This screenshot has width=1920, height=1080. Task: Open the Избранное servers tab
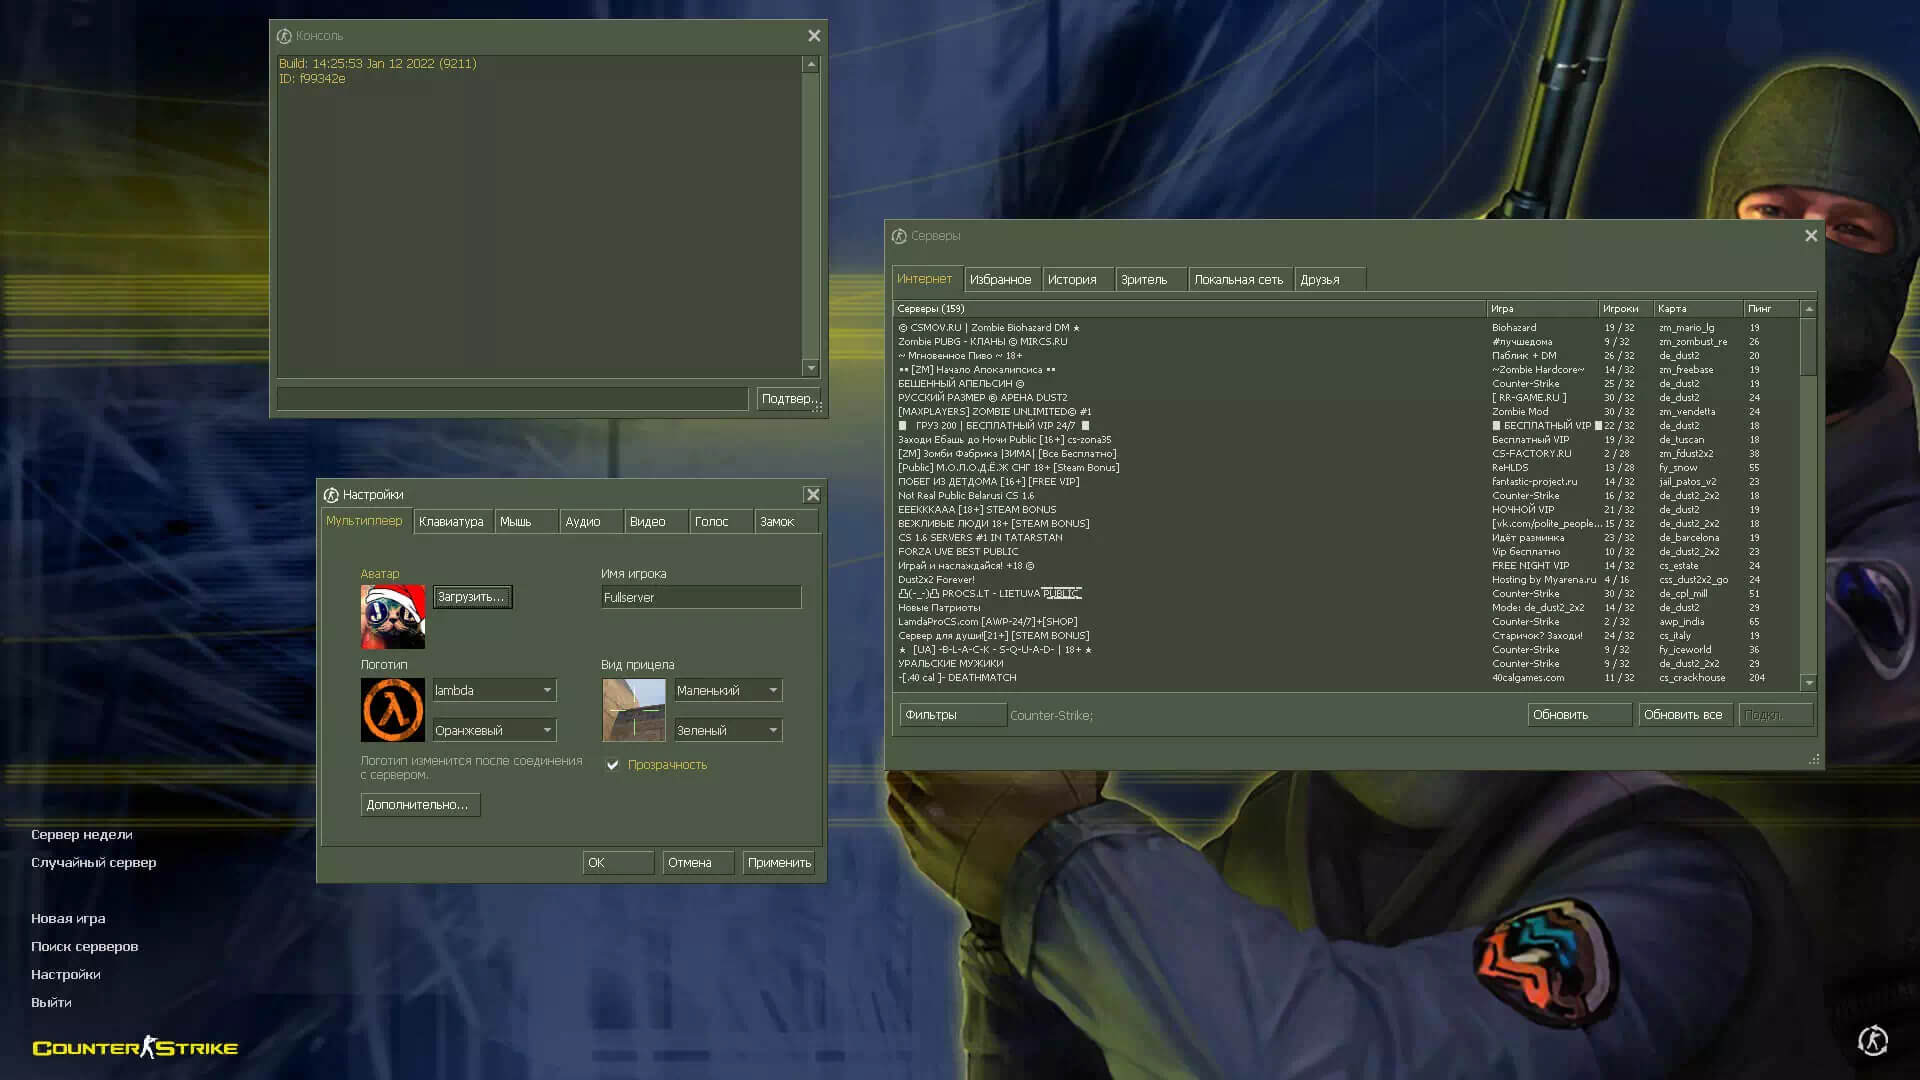1001,279
